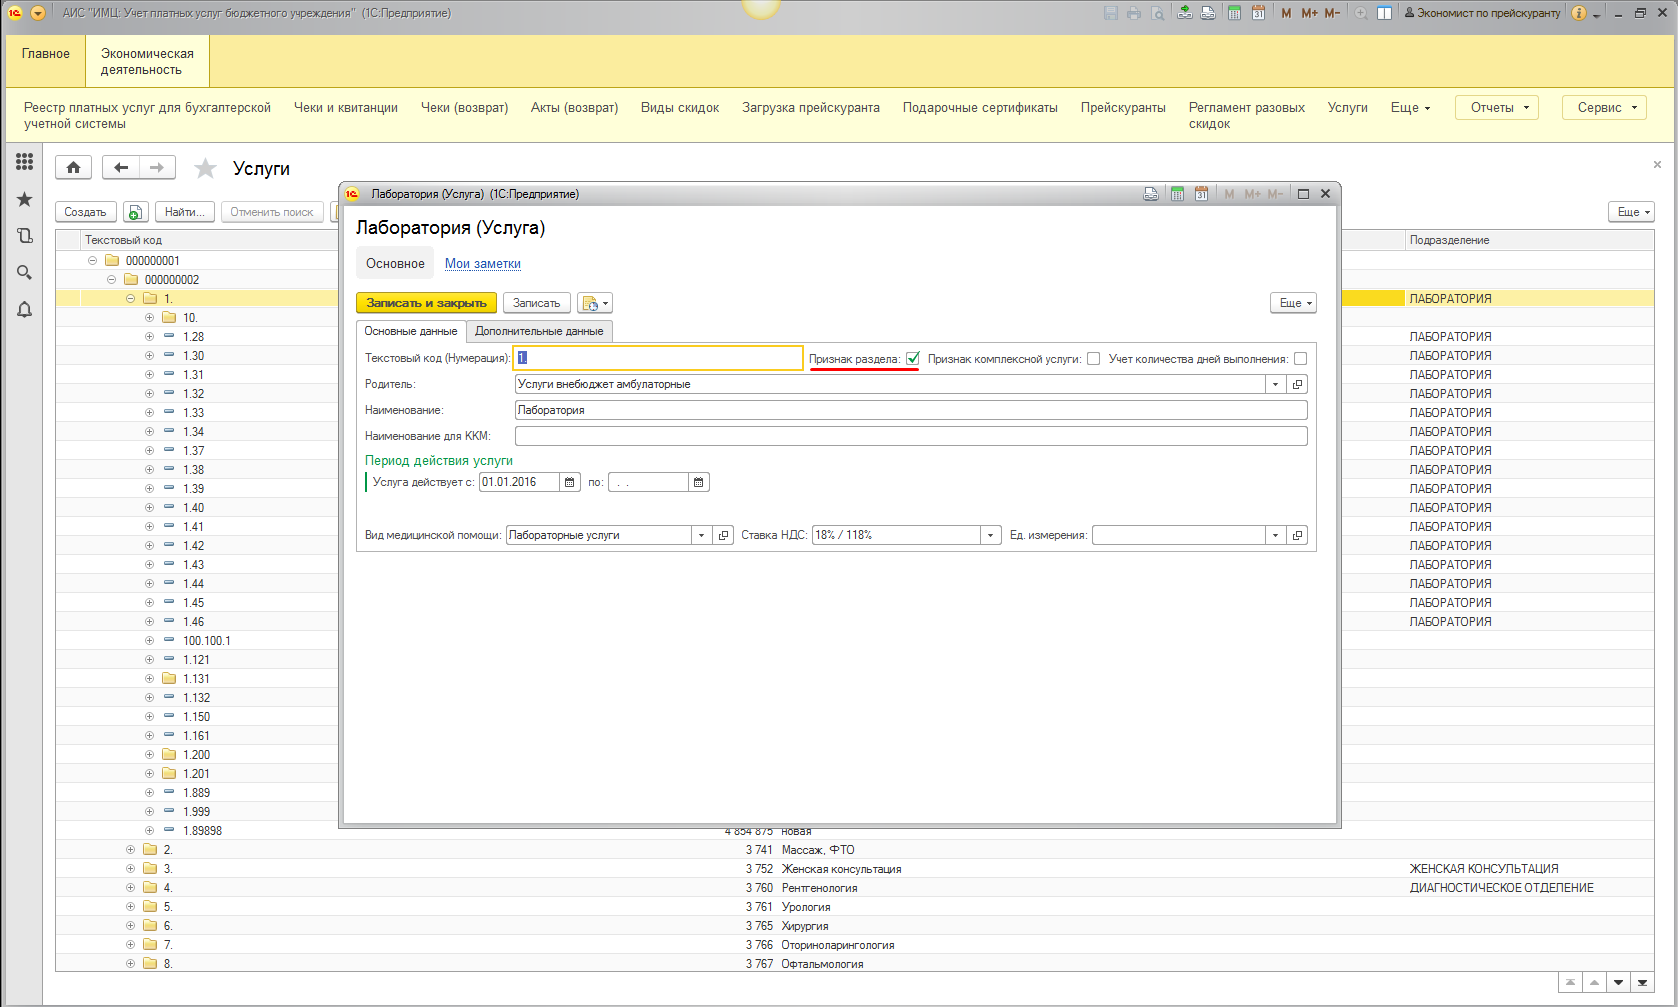Open the Ед. измерения dropdown arrow

1275,535
